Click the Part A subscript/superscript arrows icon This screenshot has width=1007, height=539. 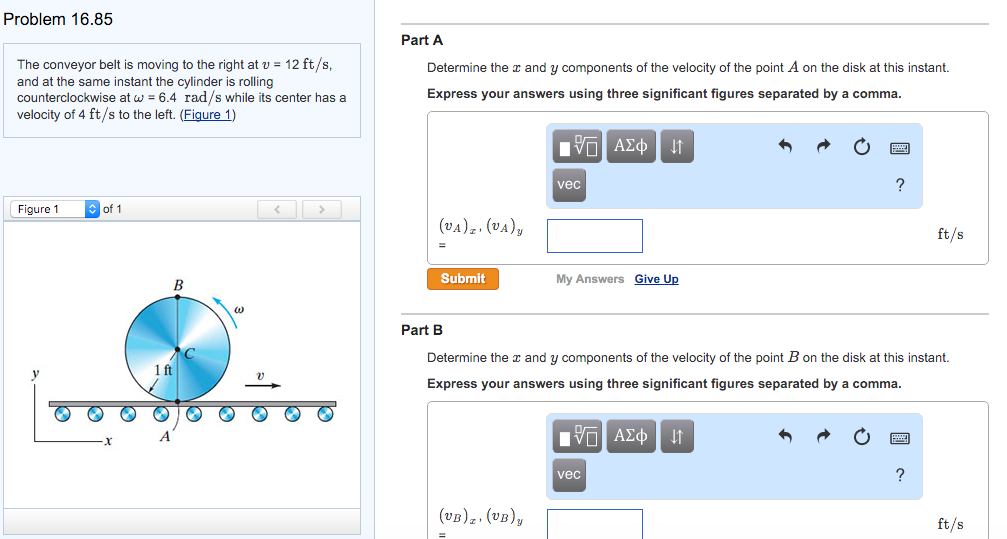[676, 147]
